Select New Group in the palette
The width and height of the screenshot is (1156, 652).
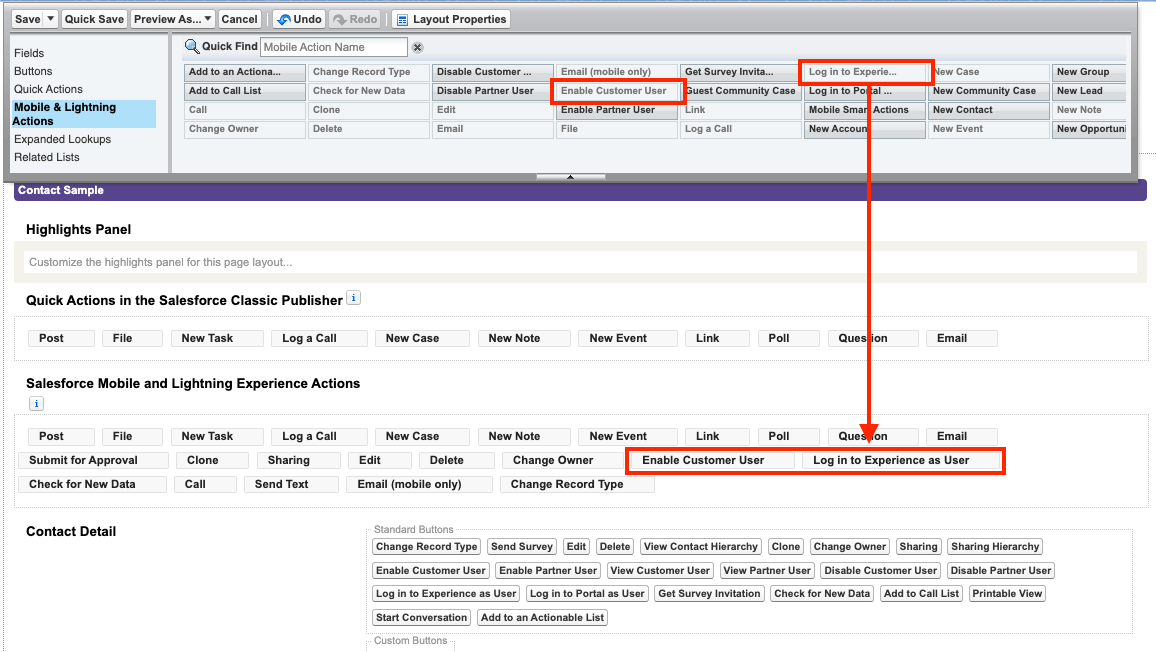1089,72
